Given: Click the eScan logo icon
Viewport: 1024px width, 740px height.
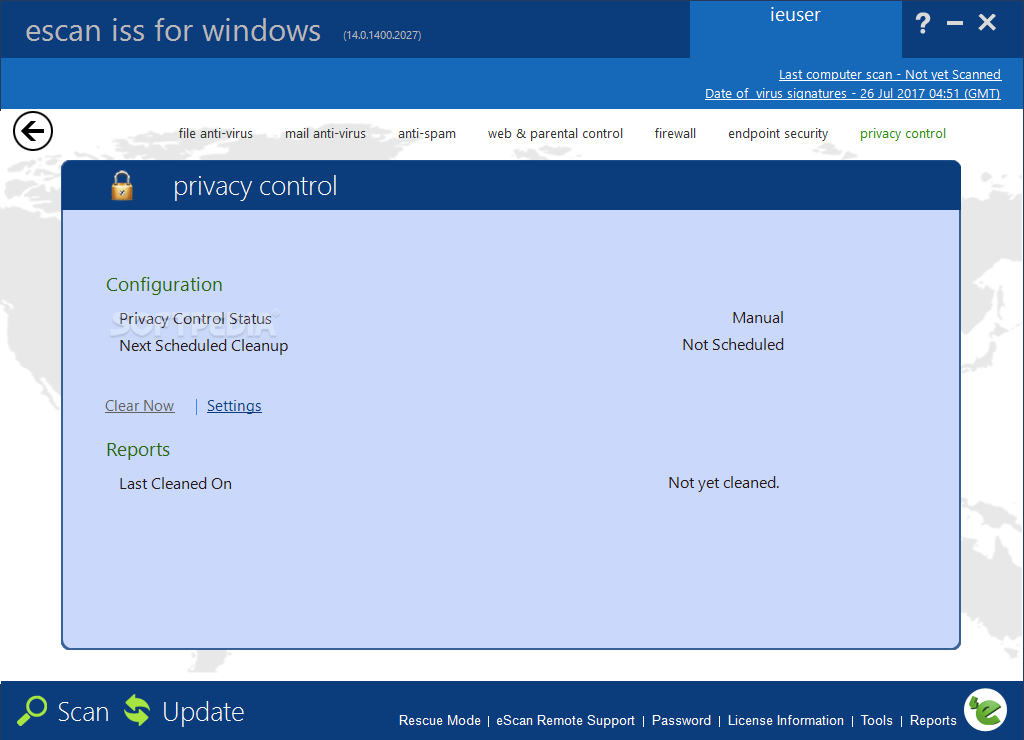Looking at the screenshot, I should tap(985, 710).
